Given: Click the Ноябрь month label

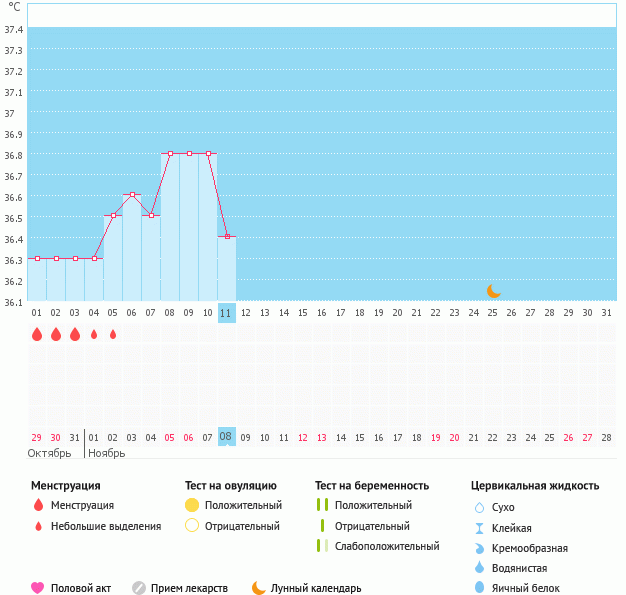Looking at the screenshot, I should [x=107, y=453].
